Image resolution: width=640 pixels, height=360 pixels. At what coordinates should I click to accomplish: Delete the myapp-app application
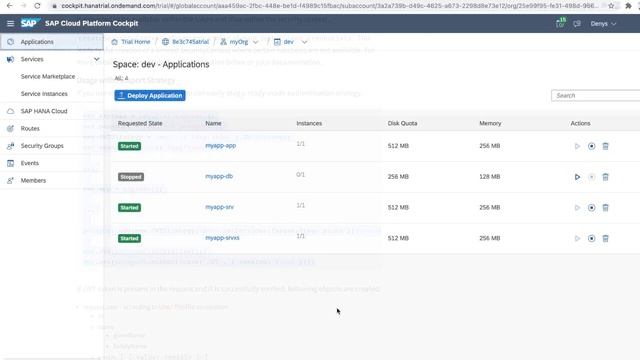[605, 146]
